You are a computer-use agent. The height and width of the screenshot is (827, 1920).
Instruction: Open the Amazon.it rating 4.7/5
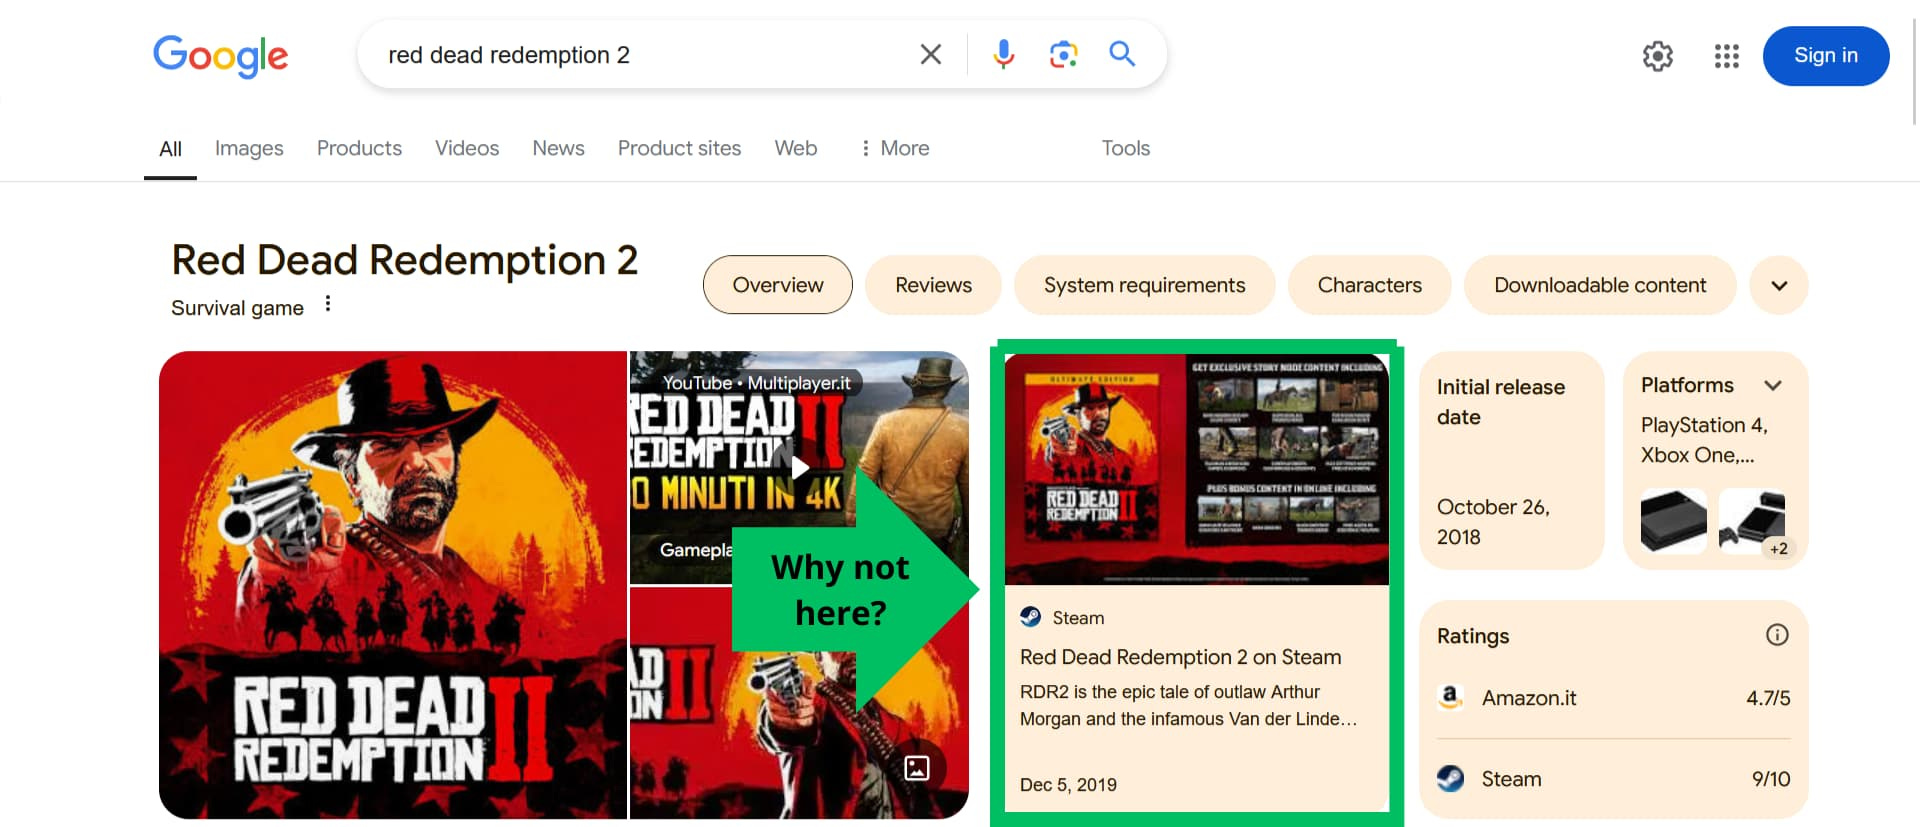tap(1768, 698)
